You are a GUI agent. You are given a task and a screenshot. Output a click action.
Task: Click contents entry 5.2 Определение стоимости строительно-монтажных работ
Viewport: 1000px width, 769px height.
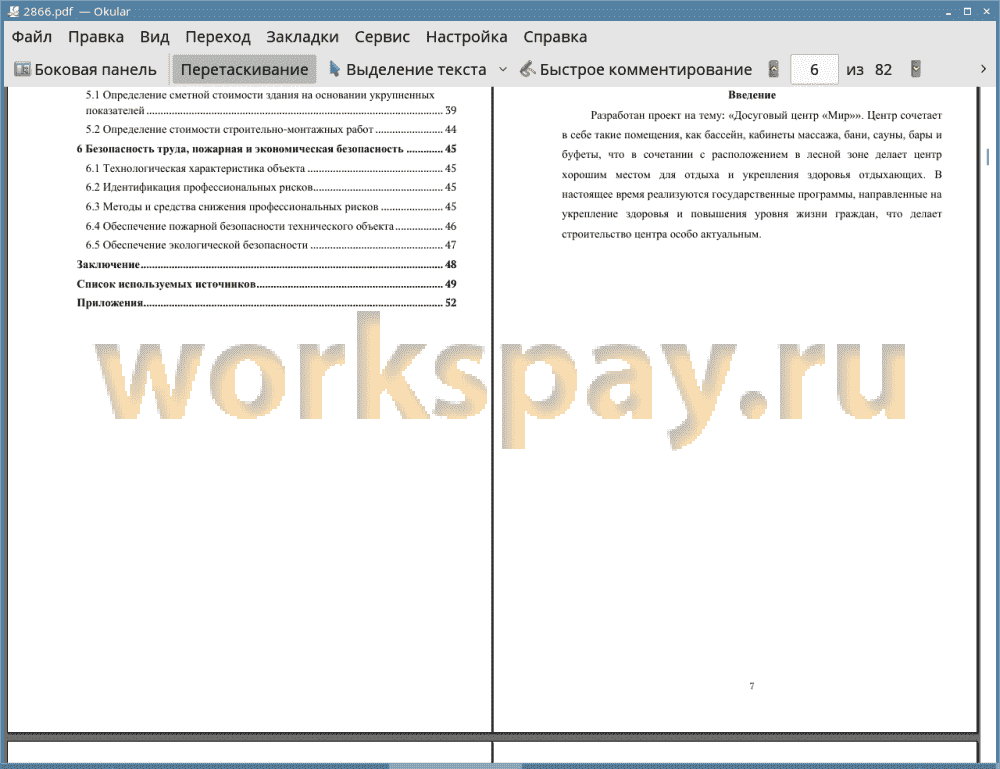[270, 129]
